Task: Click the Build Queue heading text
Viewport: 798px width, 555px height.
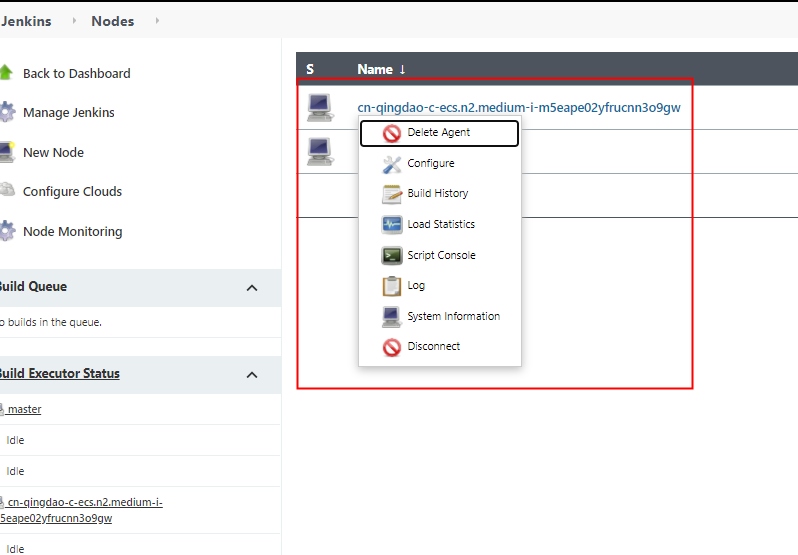Action: point(33,286)
